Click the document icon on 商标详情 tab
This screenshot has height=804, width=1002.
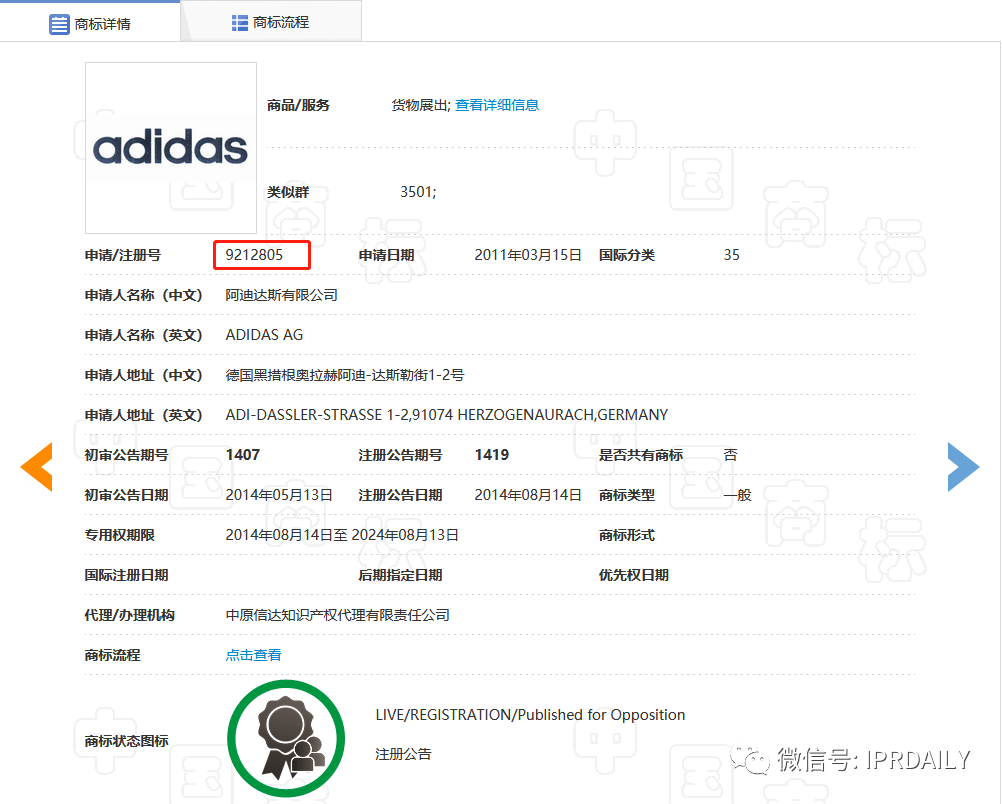point(60,21)
